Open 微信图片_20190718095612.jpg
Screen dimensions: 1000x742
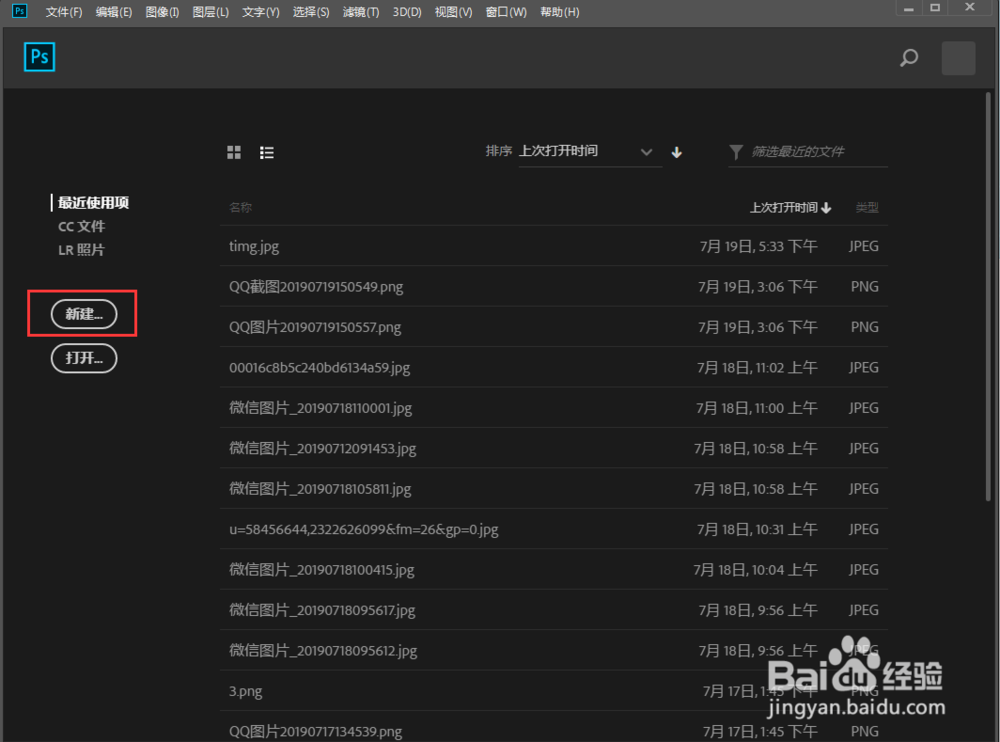click(554, 650)
